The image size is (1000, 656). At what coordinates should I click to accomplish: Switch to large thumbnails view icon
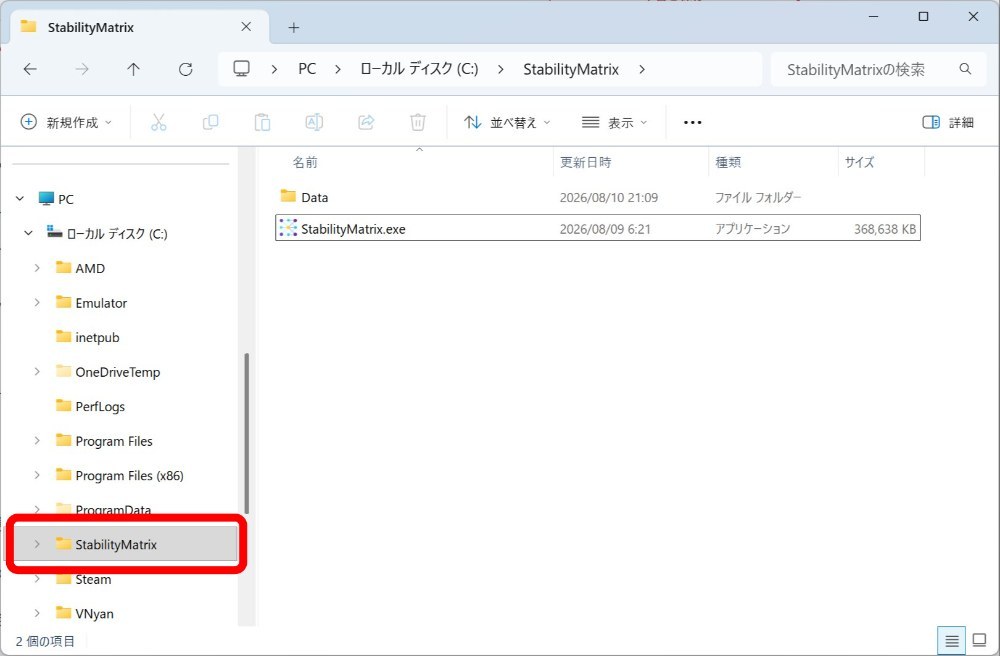coord(979,641)
